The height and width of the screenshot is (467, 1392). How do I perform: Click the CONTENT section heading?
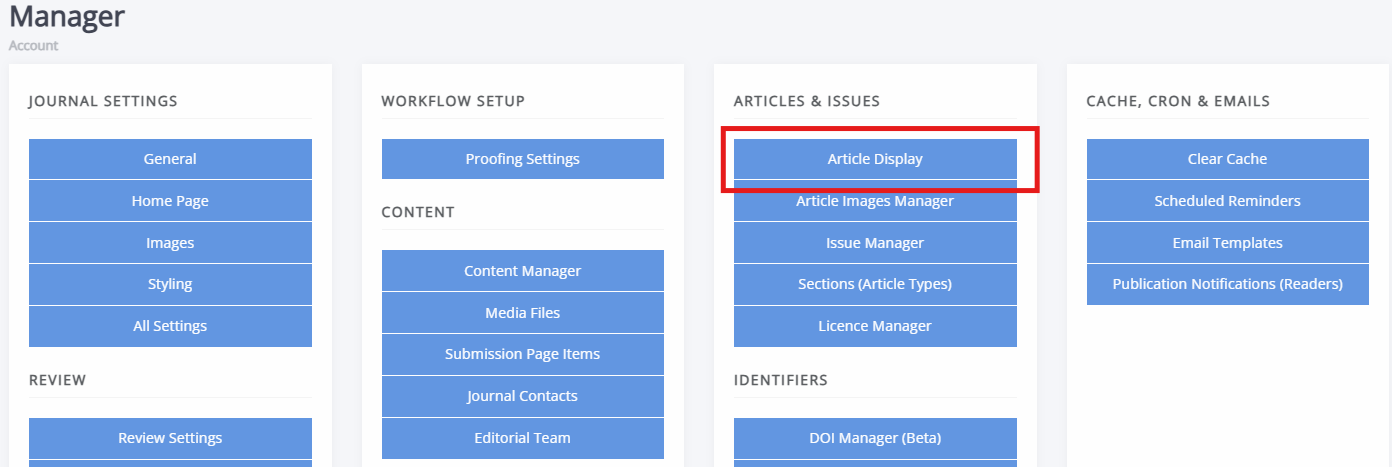pyautogui.click(x=418, y=212)
